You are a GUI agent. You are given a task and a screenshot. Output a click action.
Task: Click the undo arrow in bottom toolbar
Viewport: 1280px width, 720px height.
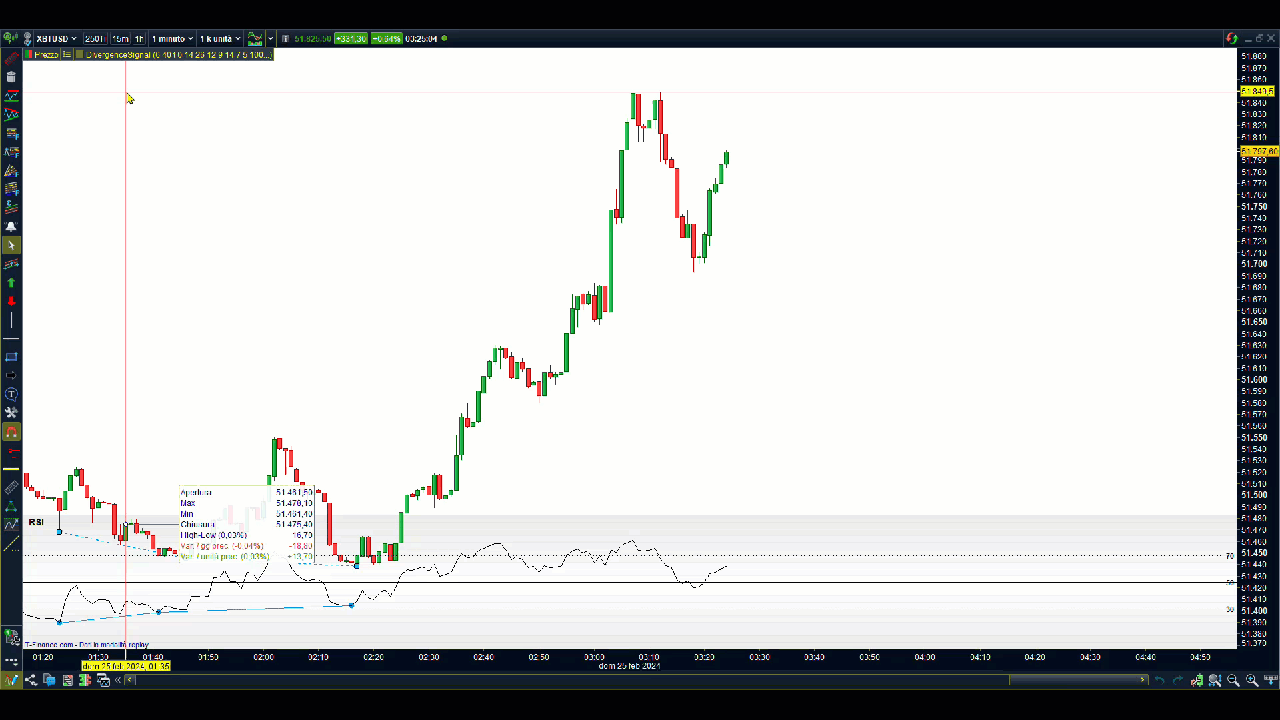(x=1159, y=680)
